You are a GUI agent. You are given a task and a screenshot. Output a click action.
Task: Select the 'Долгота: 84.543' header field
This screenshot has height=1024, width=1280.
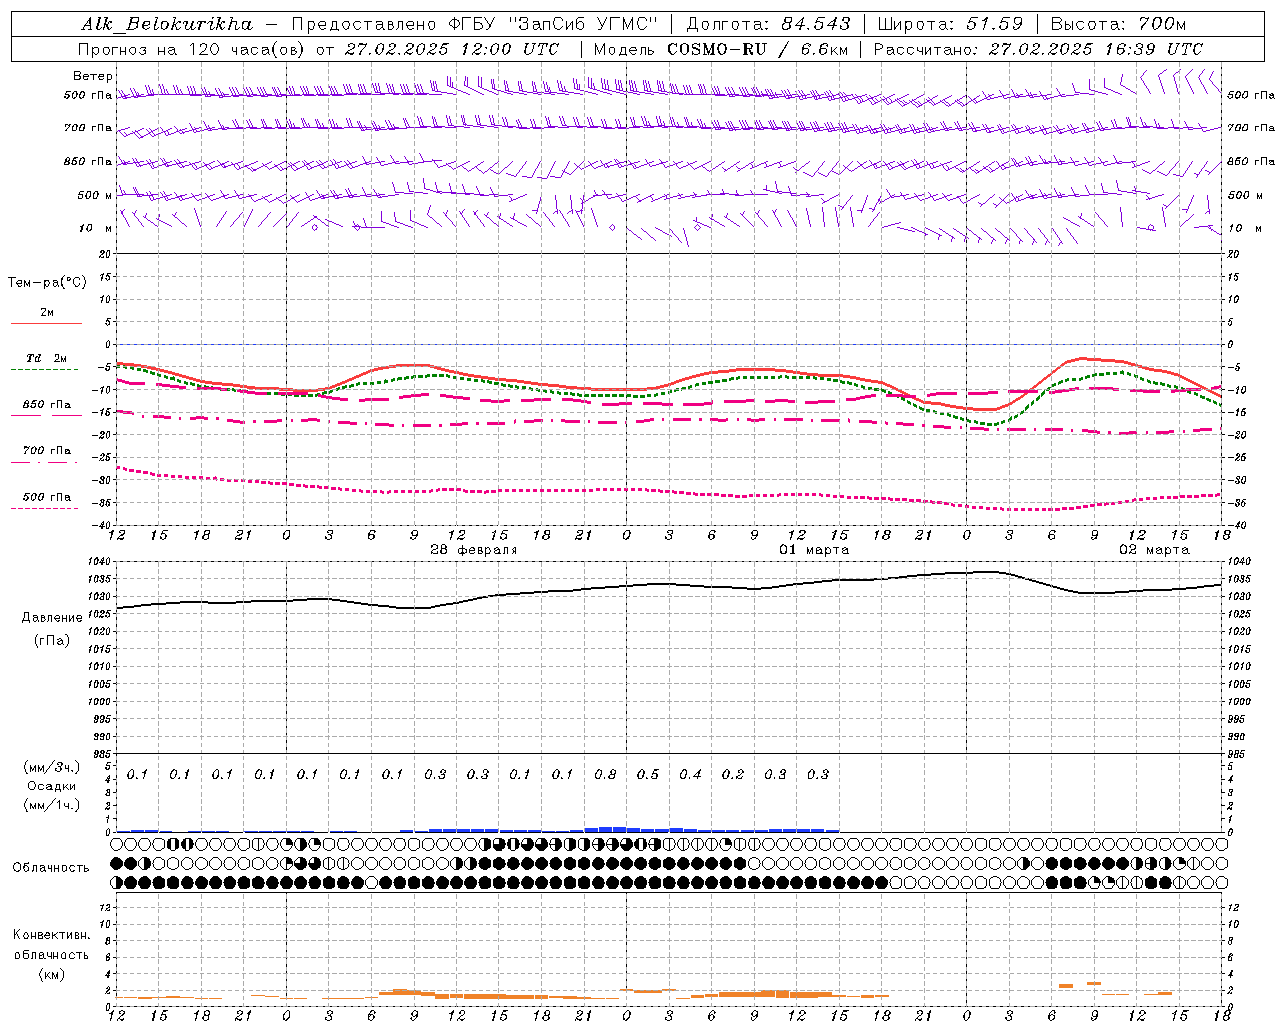point(769,24)
